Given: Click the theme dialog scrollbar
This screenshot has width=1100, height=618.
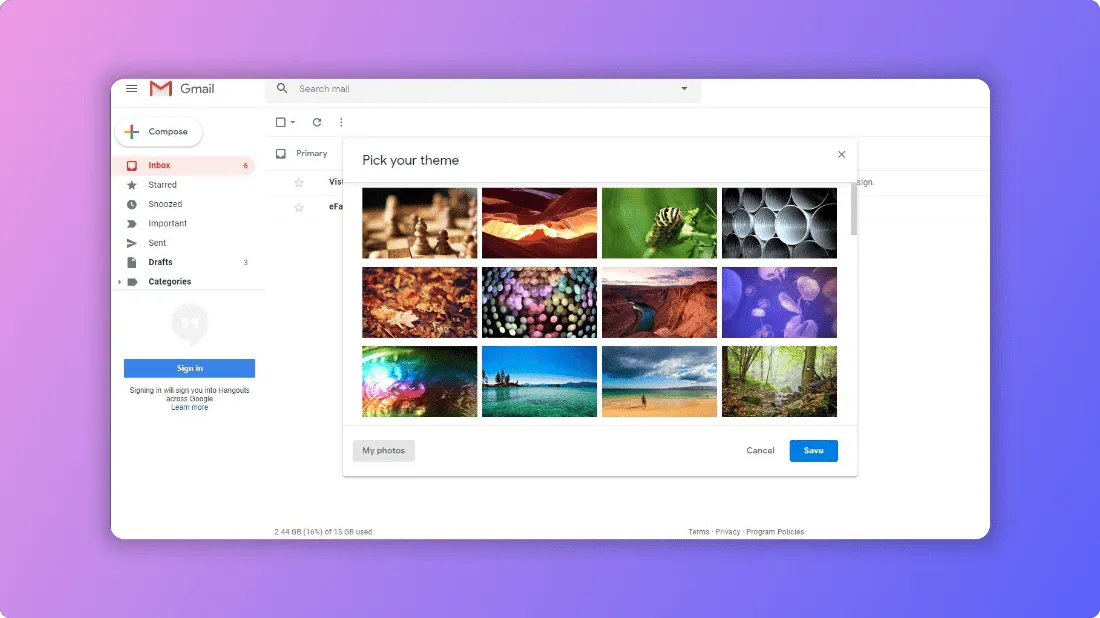Looking at the screenshot, I should 854,209.
